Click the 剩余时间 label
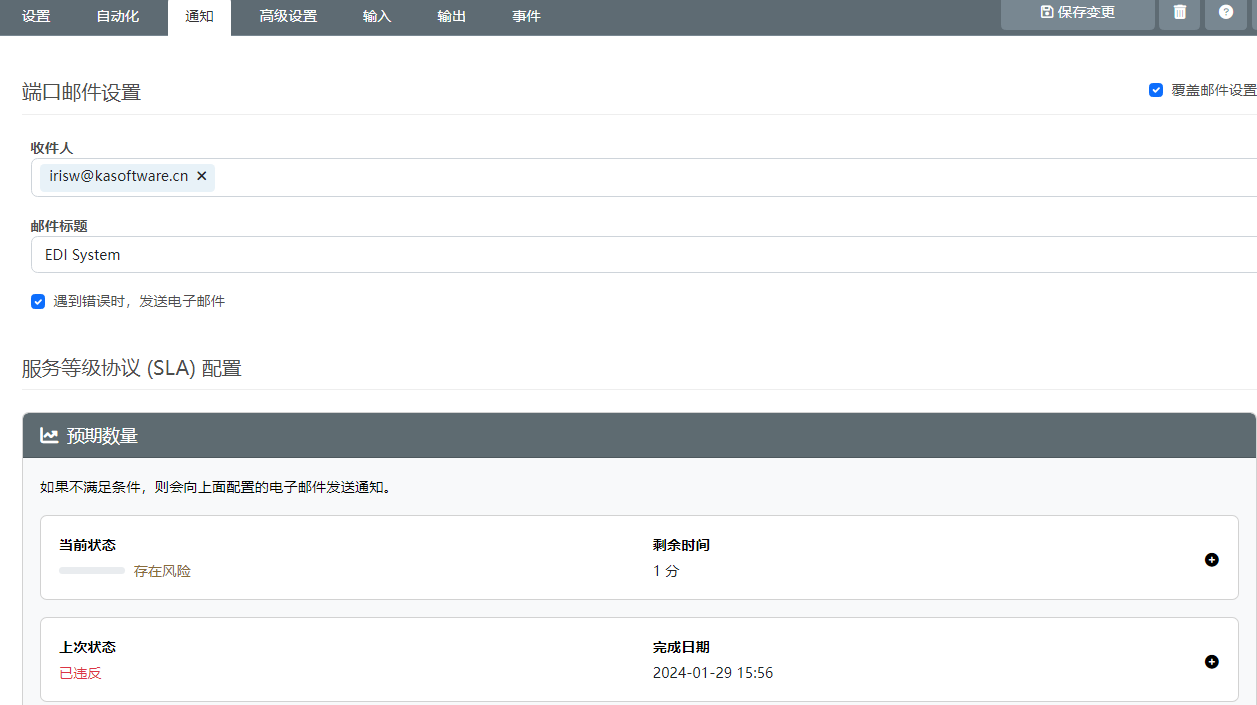The image size is (1257, 705). click(x=681, y=546)
